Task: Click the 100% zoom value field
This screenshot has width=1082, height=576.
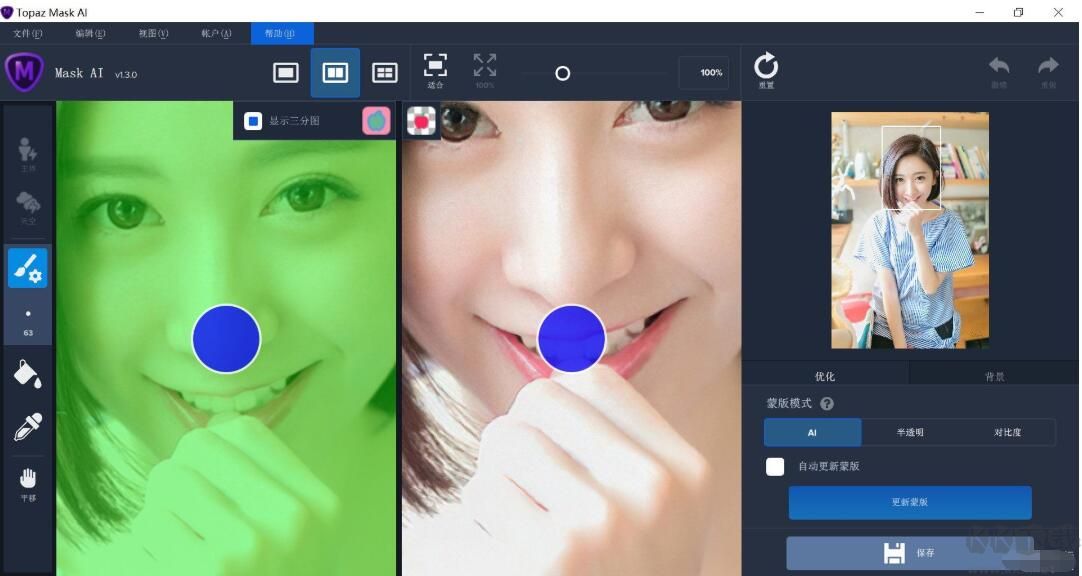Action: click(704, 72)
